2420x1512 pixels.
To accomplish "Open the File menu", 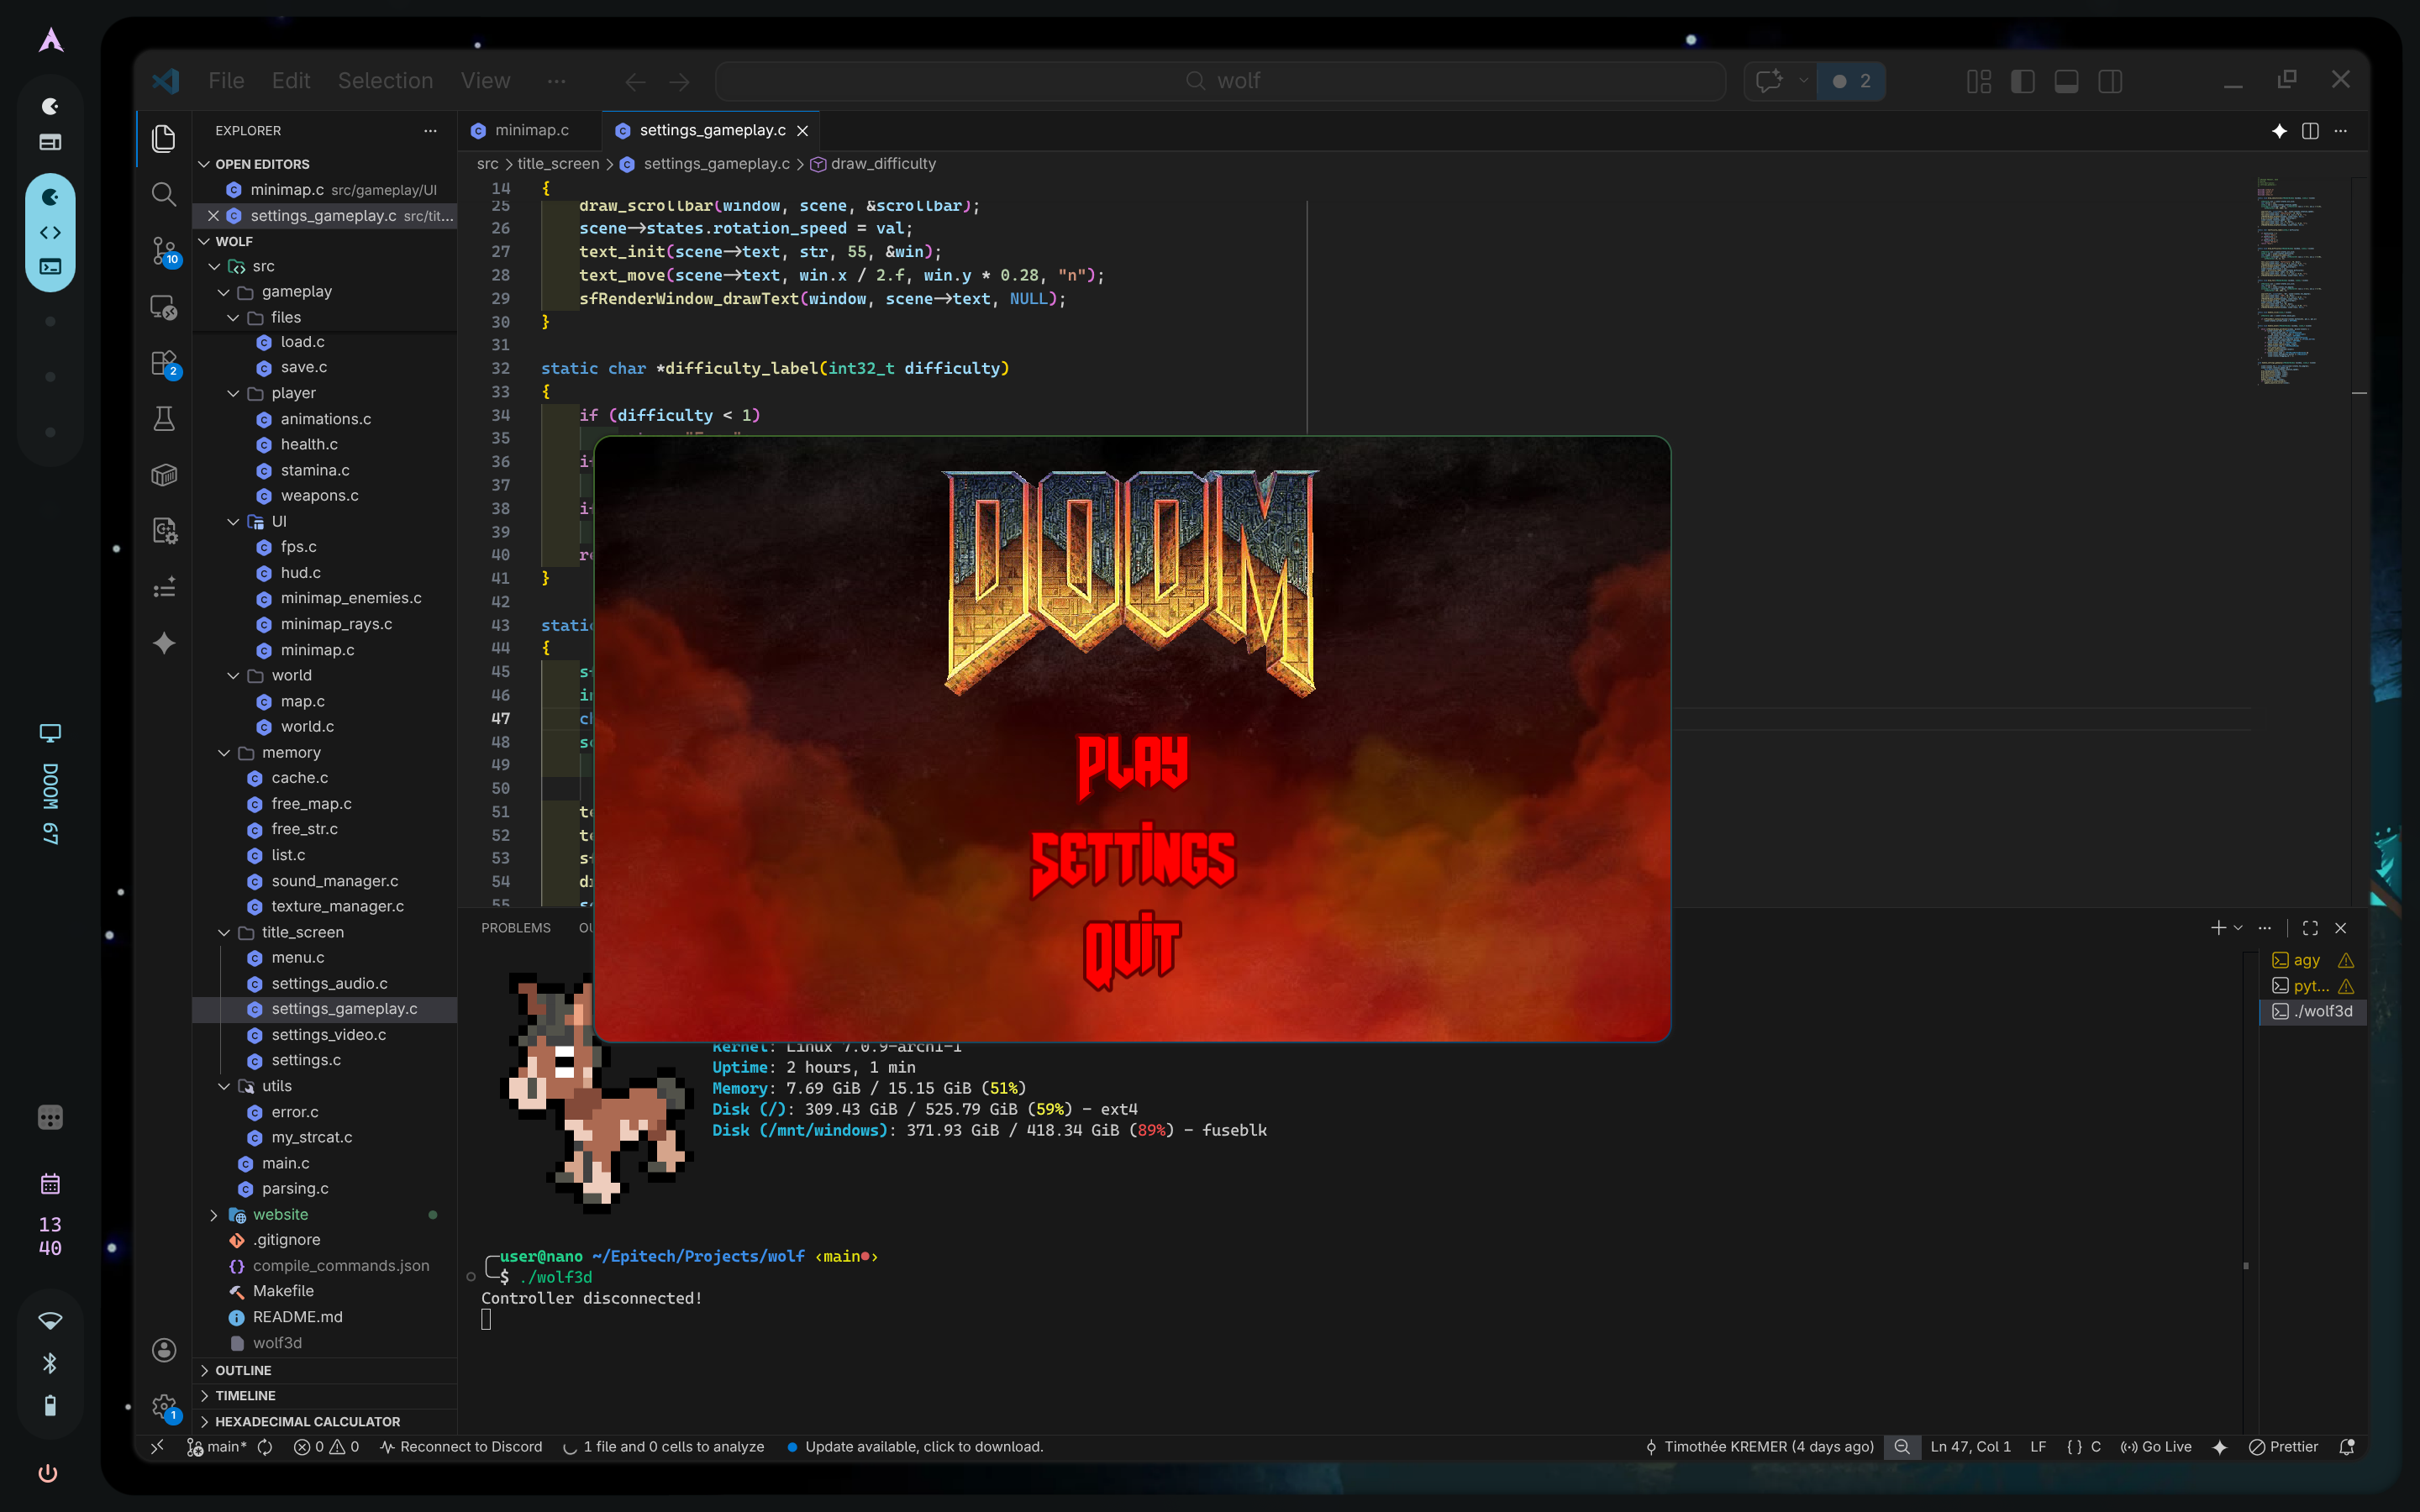I will (226, 81).
